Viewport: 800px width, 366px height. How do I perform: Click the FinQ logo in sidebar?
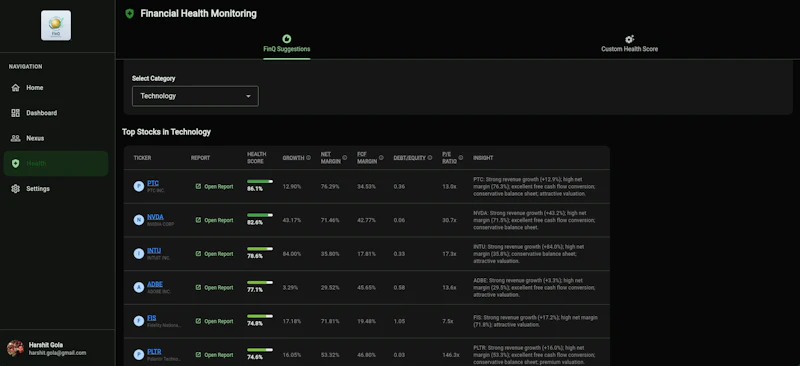tap(56, 26)
